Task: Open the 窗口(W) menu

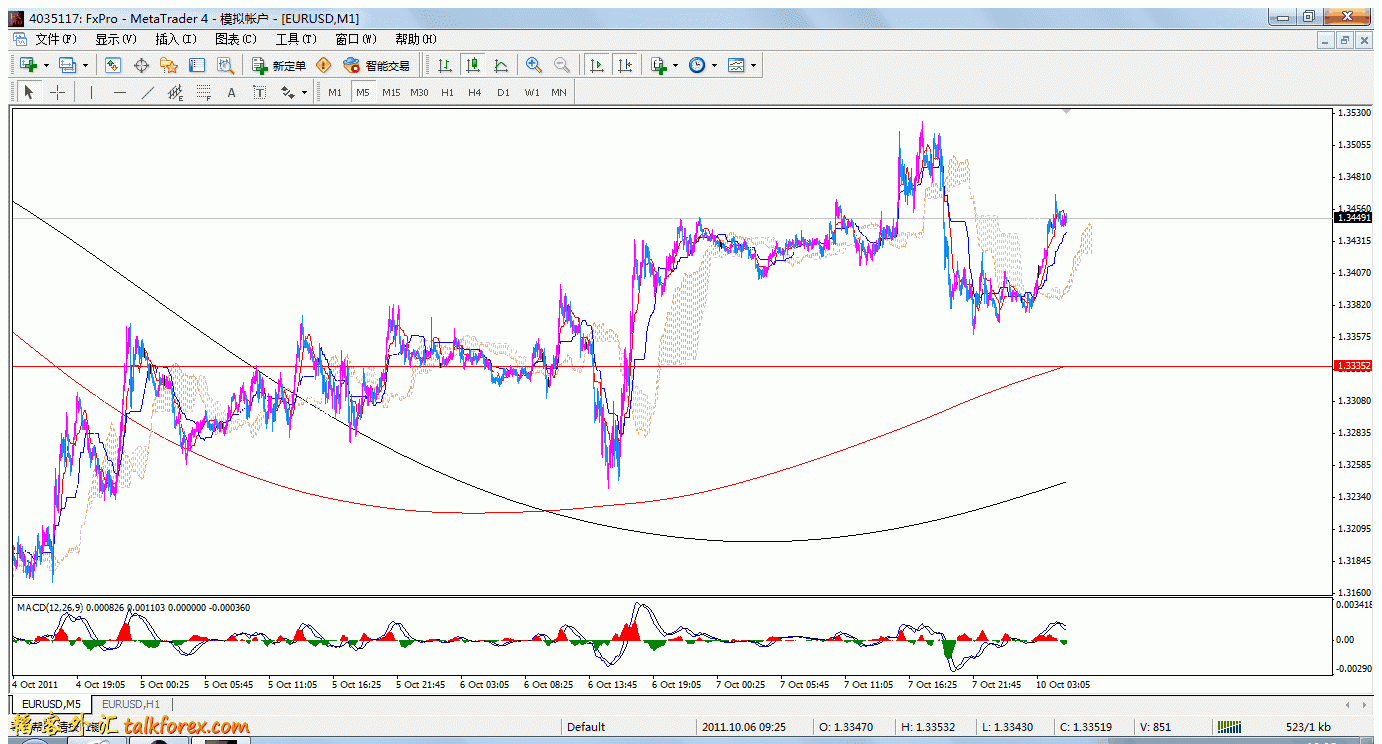Action: pyautogui.click(x=355, y=39)
